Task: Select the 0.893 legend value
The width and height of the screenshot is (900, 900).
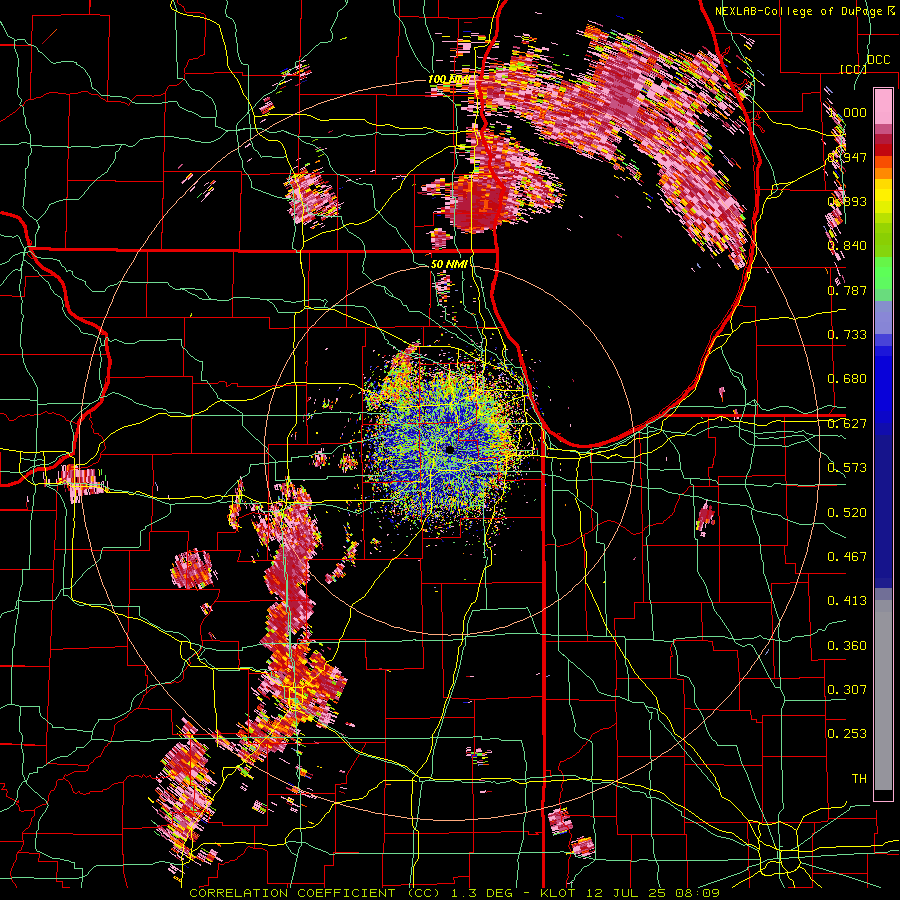Action: click(x=847, y=201)
